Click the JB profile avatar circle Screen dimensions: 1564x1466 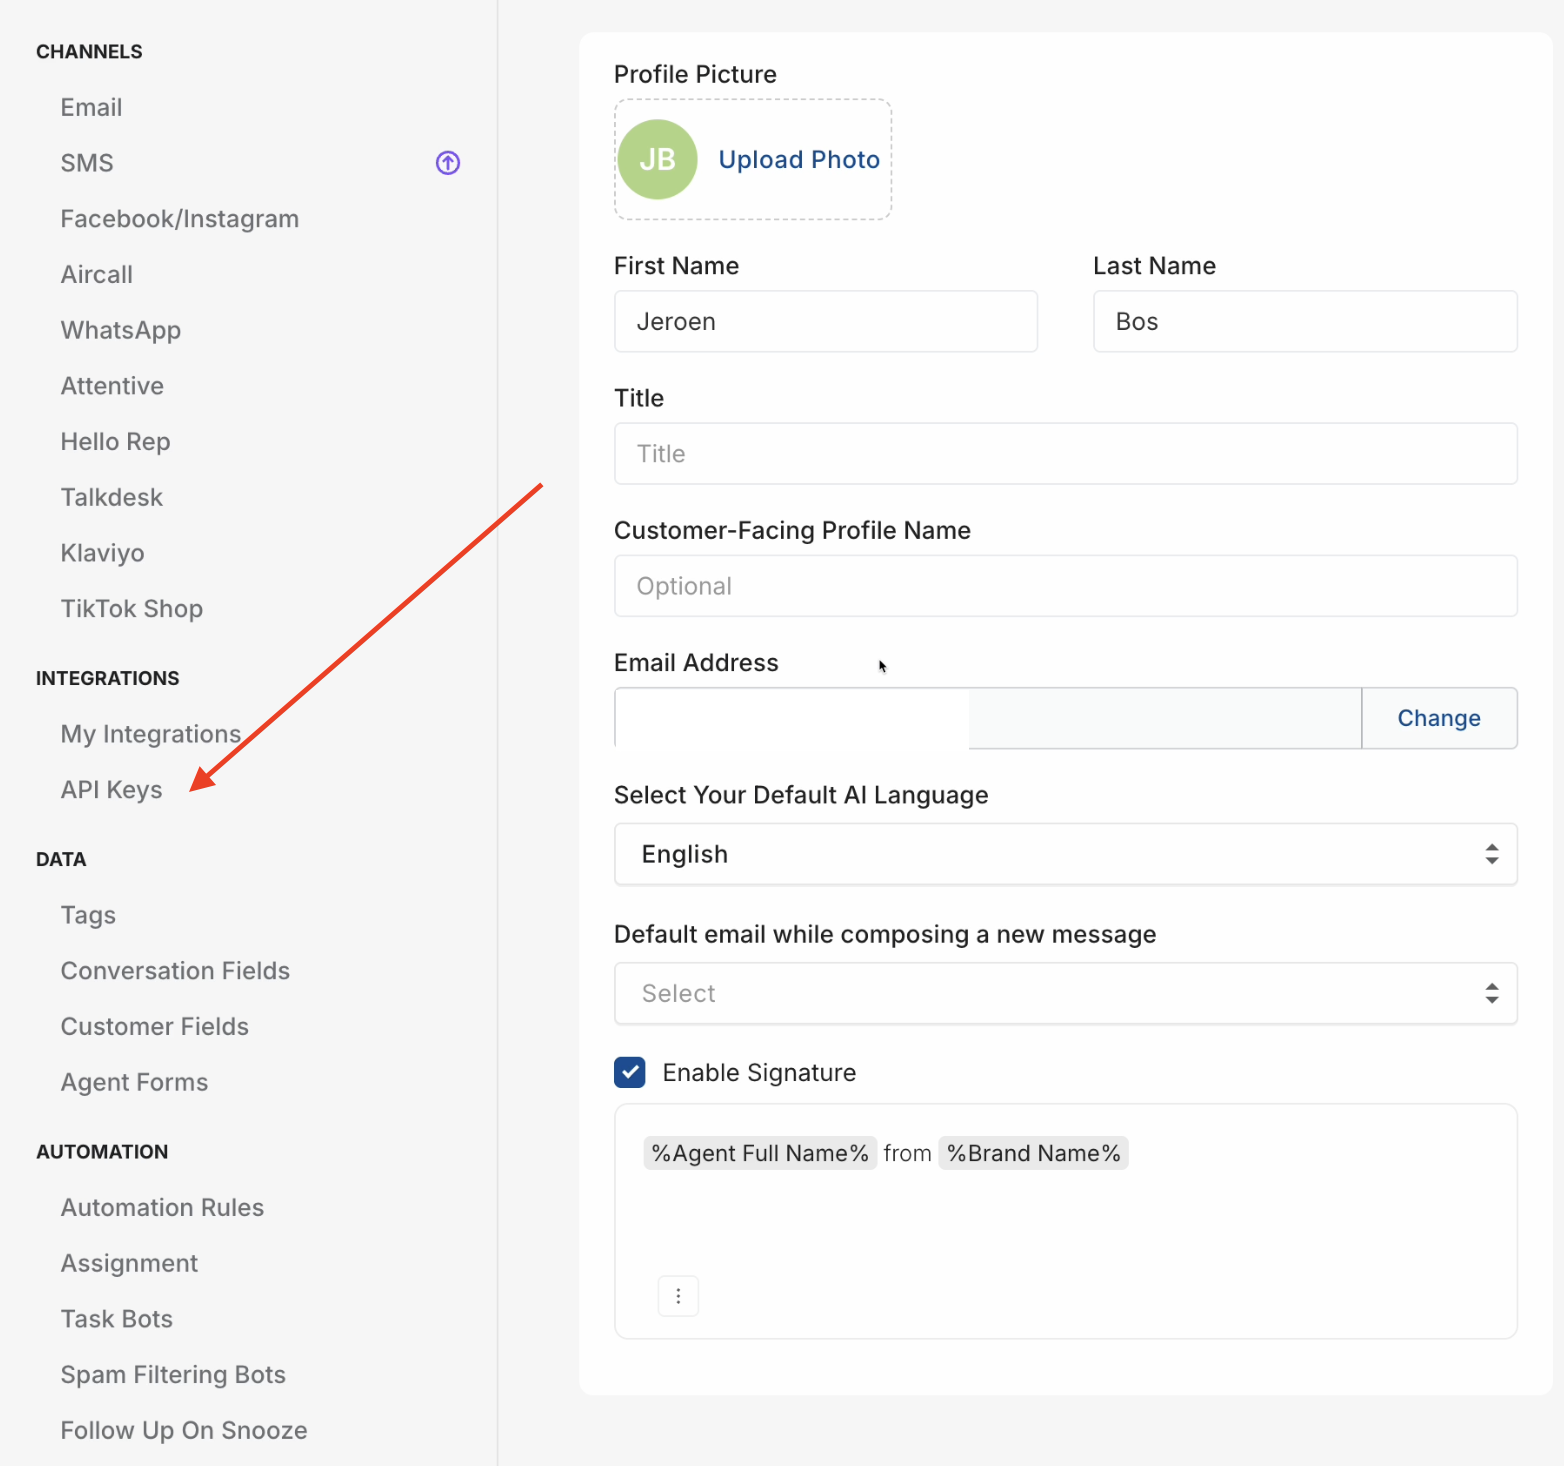657,159
